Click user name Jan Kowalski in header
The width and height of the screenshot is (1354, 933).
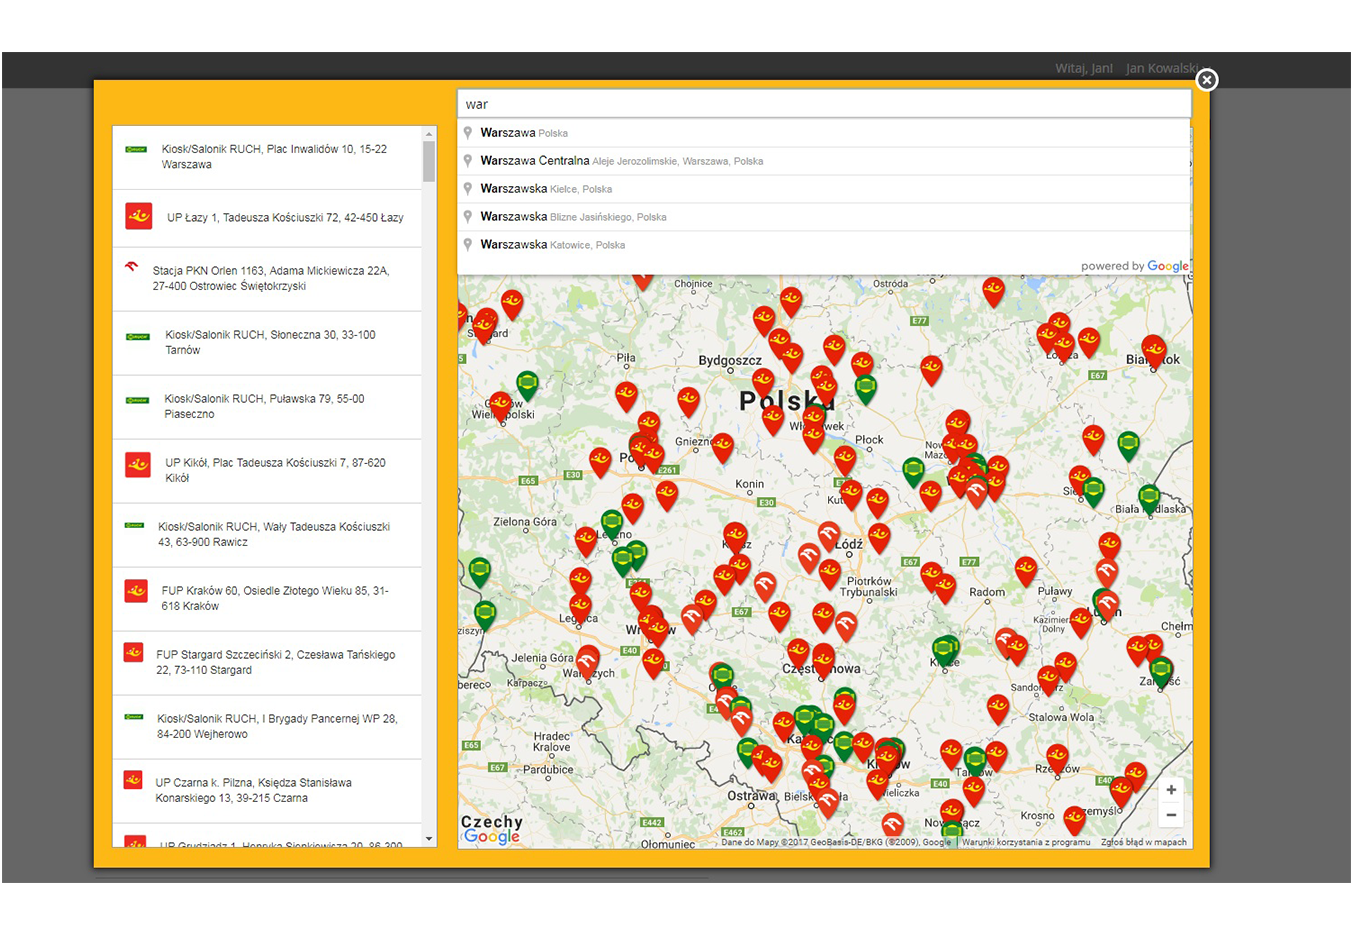point(1162,68)
